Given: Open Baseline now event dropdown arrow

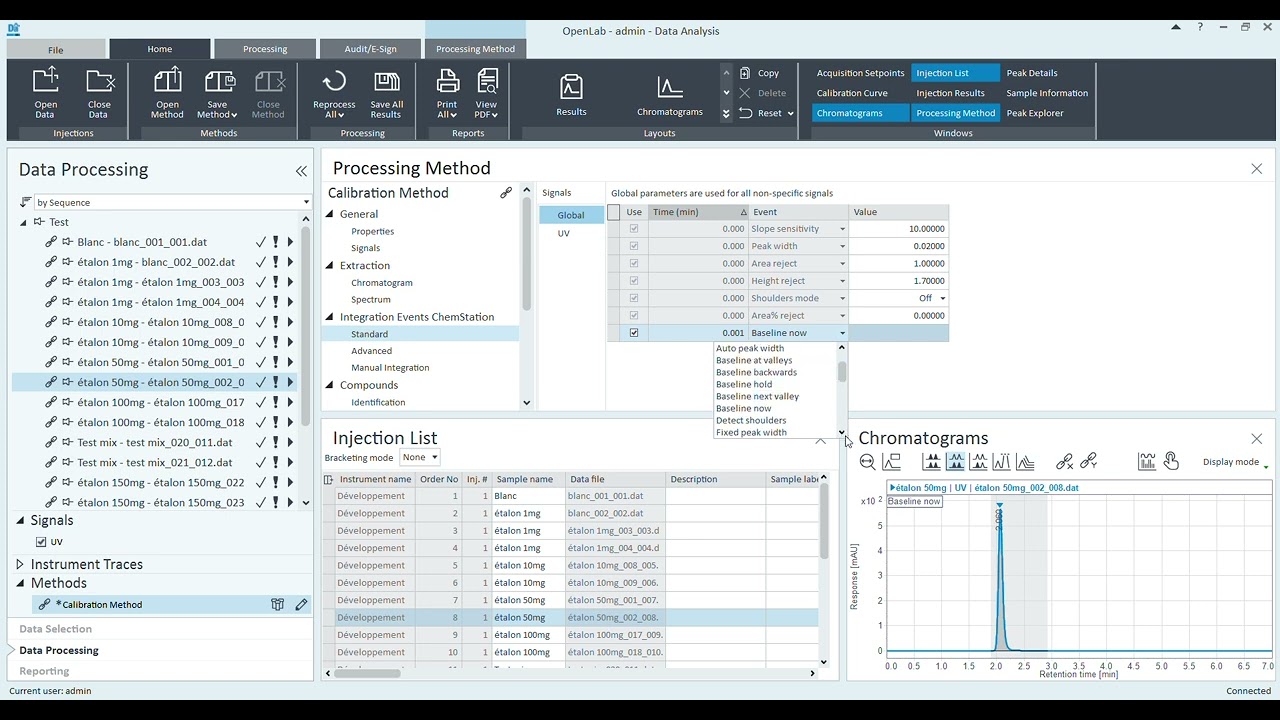Looking at the screenshot, I should pos(842,333).
